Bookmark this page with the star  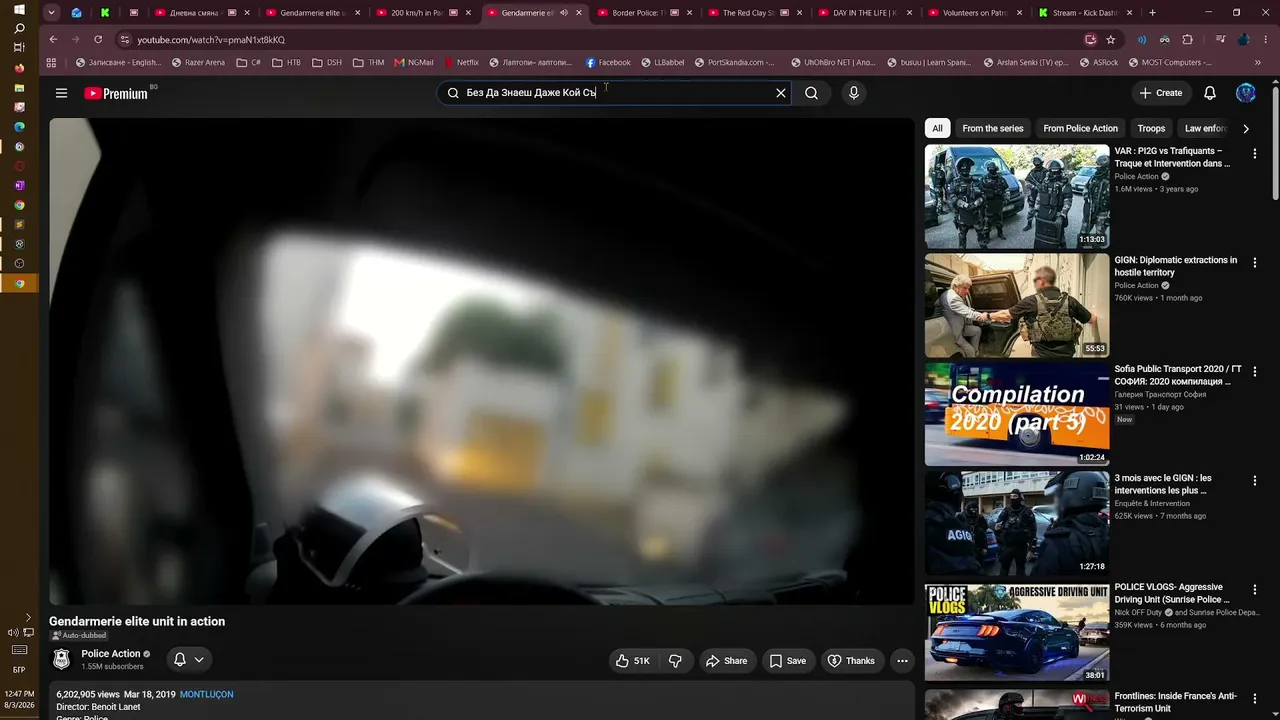[x=1111, y=40]
